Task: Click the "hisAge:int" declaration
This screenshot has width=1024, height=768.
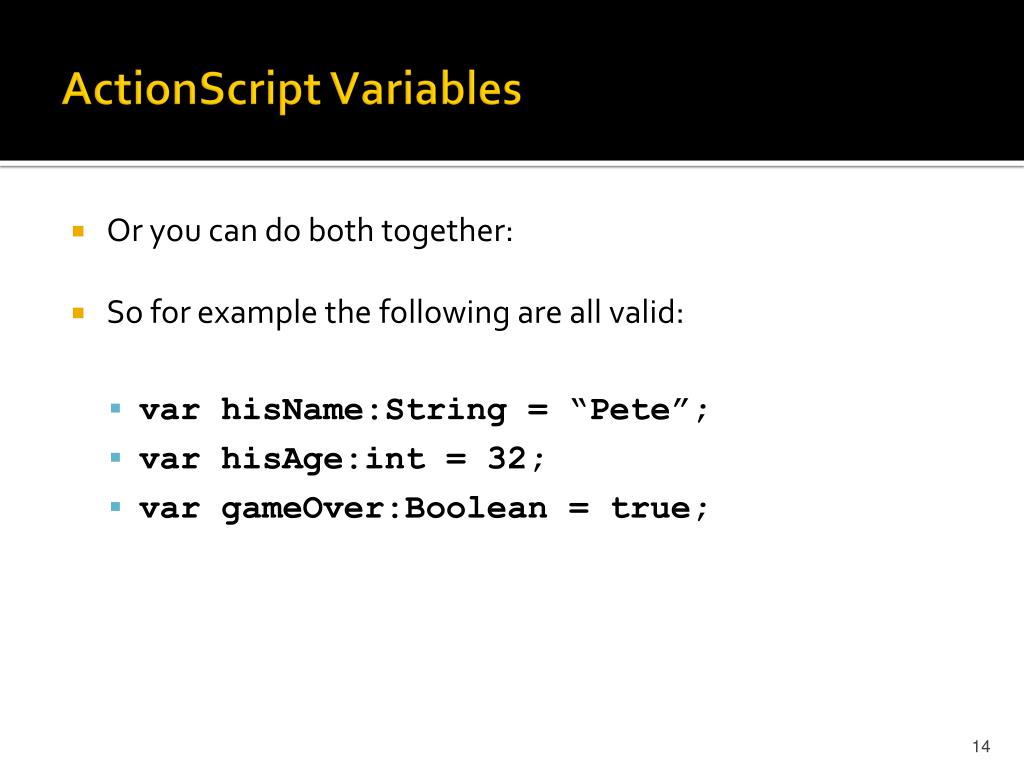Action: pyautogui.click(x=323, y=459)
